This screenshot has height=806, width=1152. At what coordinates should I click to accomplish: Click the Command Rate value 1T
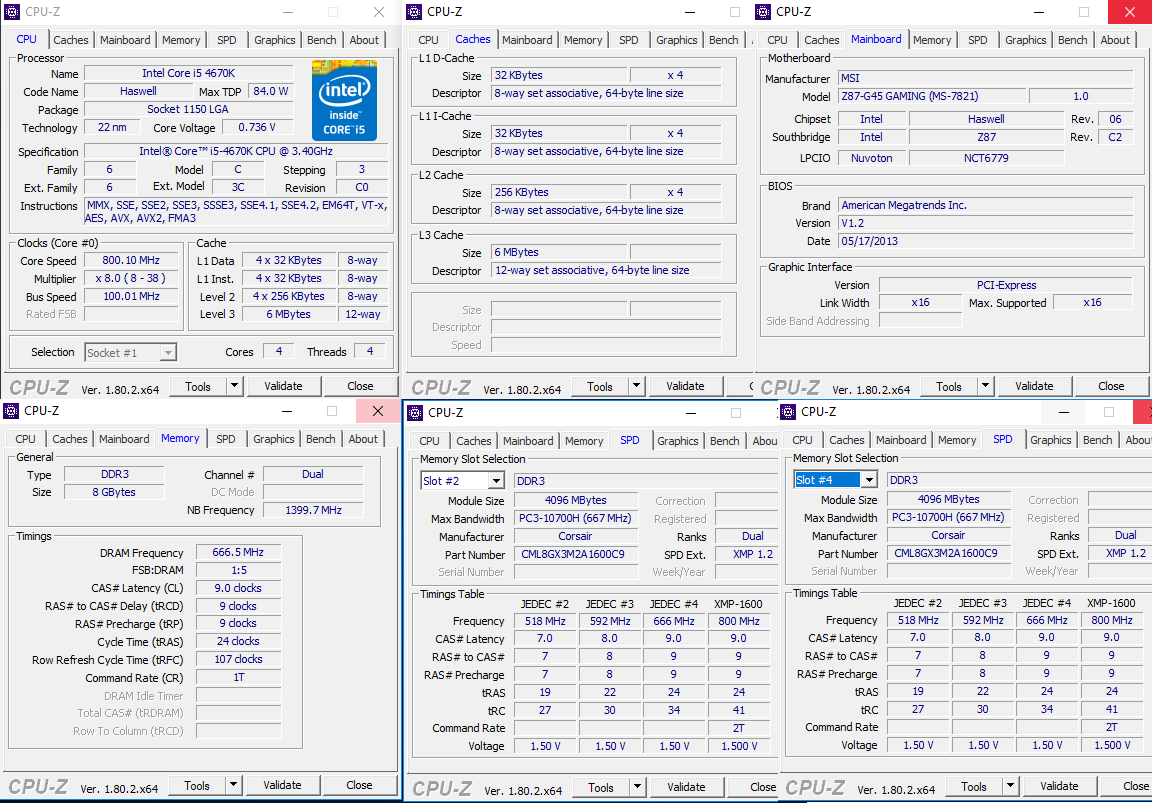[238, 677]
